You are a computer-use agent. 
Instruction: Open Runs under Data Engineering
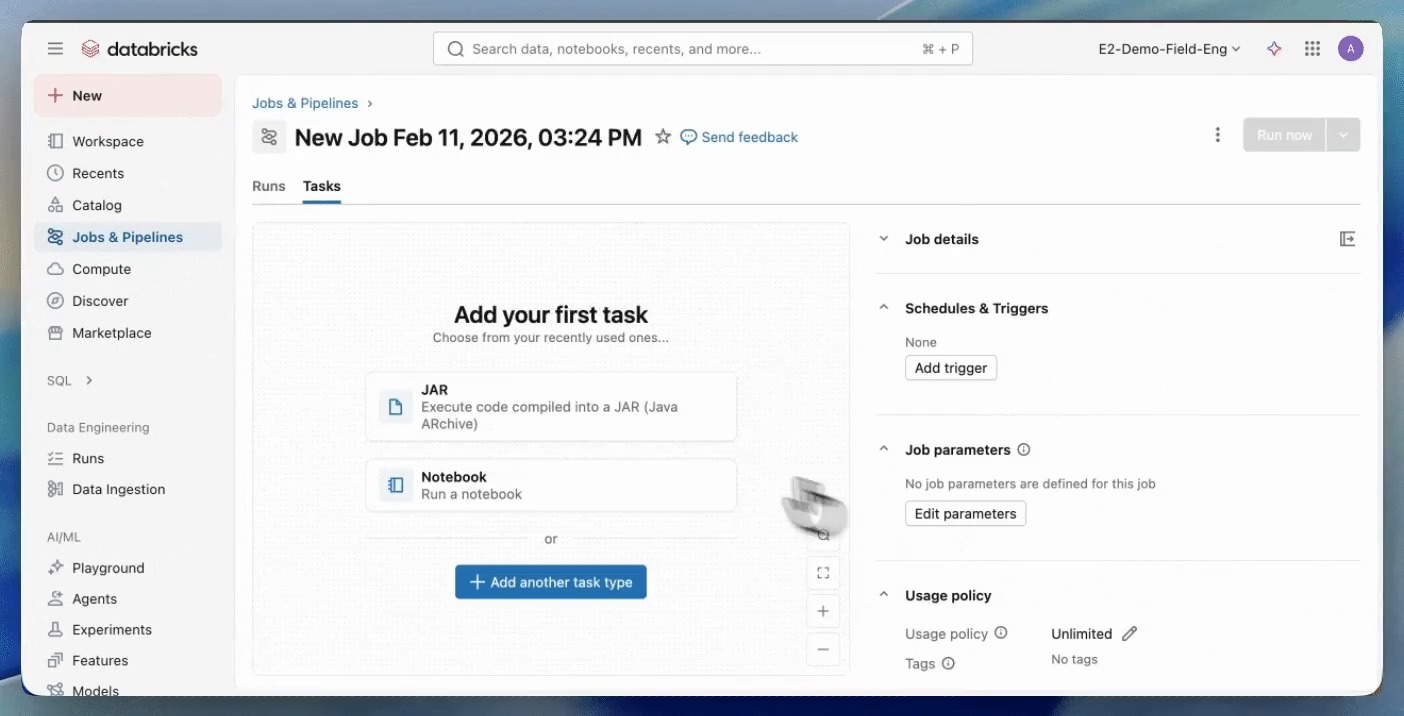coord(128,458)
